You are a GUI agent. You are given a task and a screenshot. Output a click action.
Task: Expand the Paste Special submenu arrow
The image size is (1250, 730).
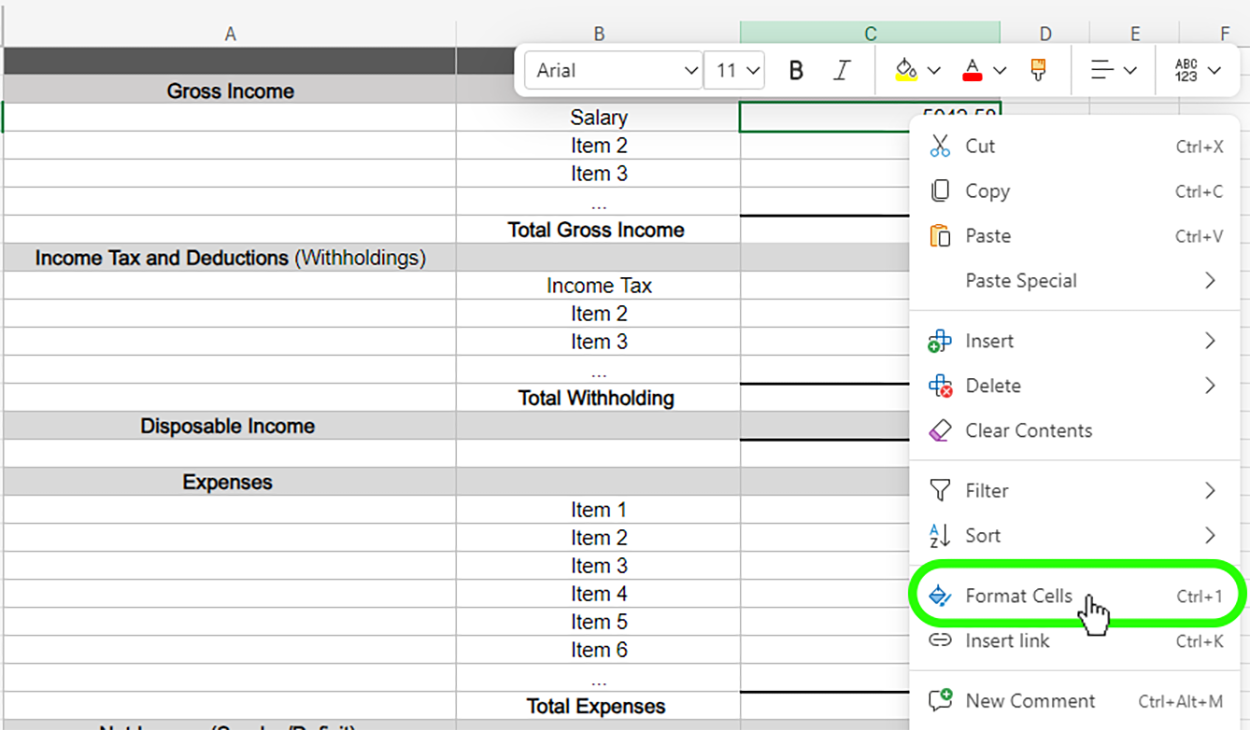click(x=1210, y=281)
